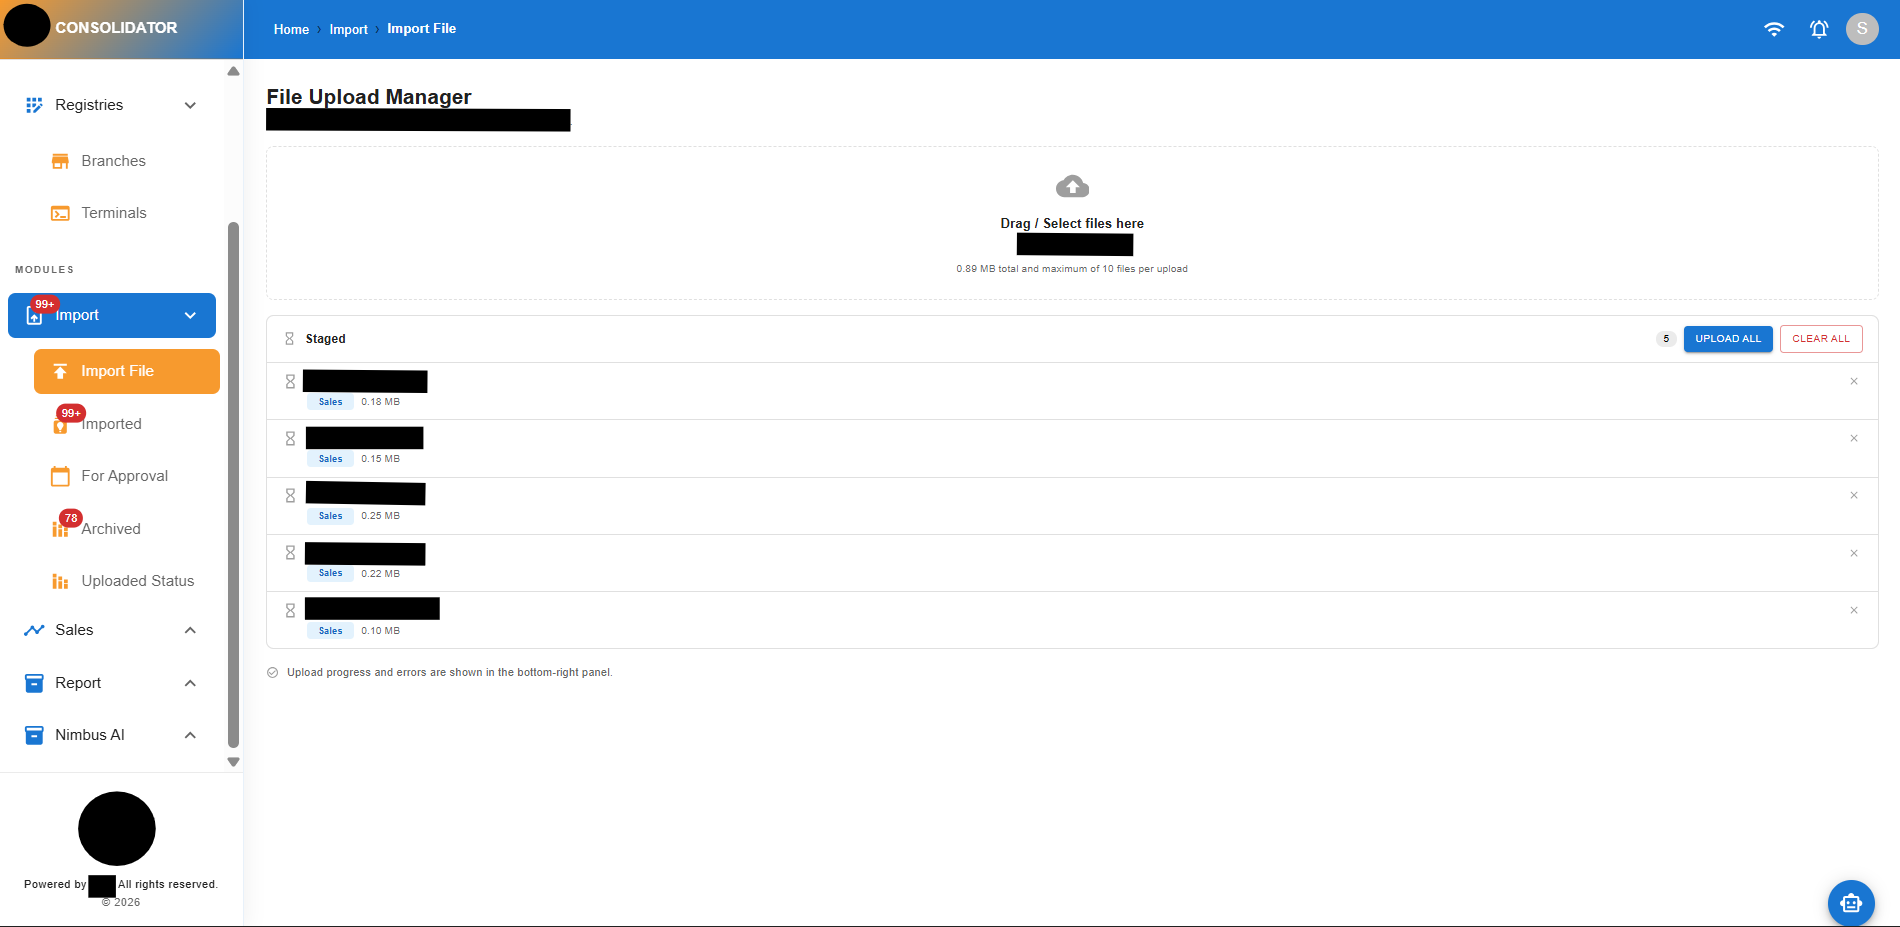Collapse the Sales section chevron
Image resolution: width=1900 pixels, height=927 pixels.
pos(190,629)
